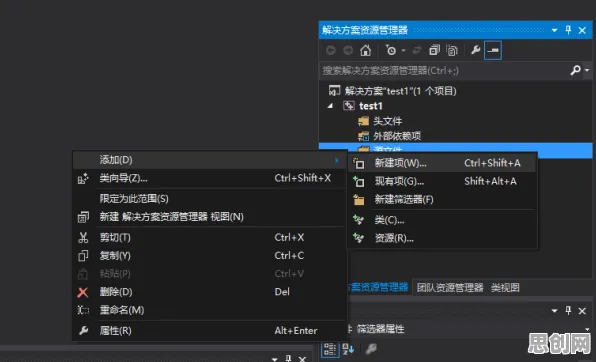Toggle the bottom-left panel auto-hide pin

point(288,358)
